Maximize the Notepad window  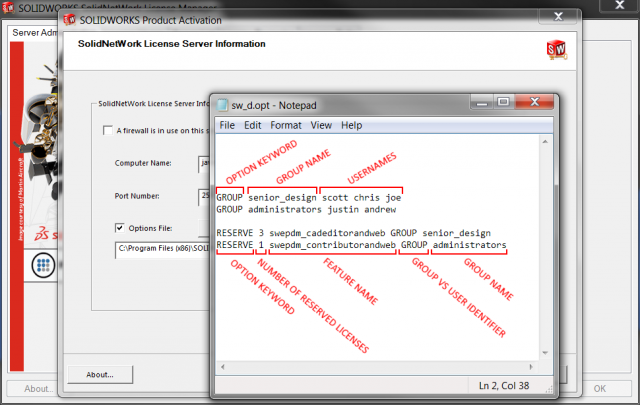pyautogui.click(x=504, y=102)
